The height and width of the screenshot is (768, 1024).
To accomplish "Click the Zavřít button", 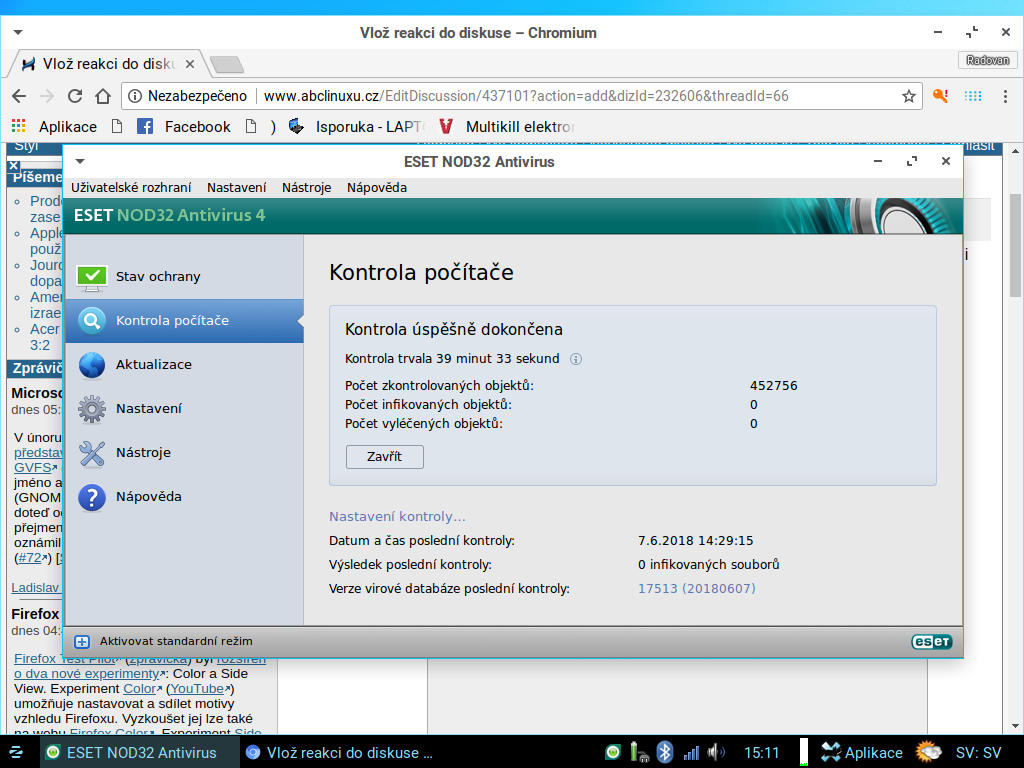I will (385, 456).
